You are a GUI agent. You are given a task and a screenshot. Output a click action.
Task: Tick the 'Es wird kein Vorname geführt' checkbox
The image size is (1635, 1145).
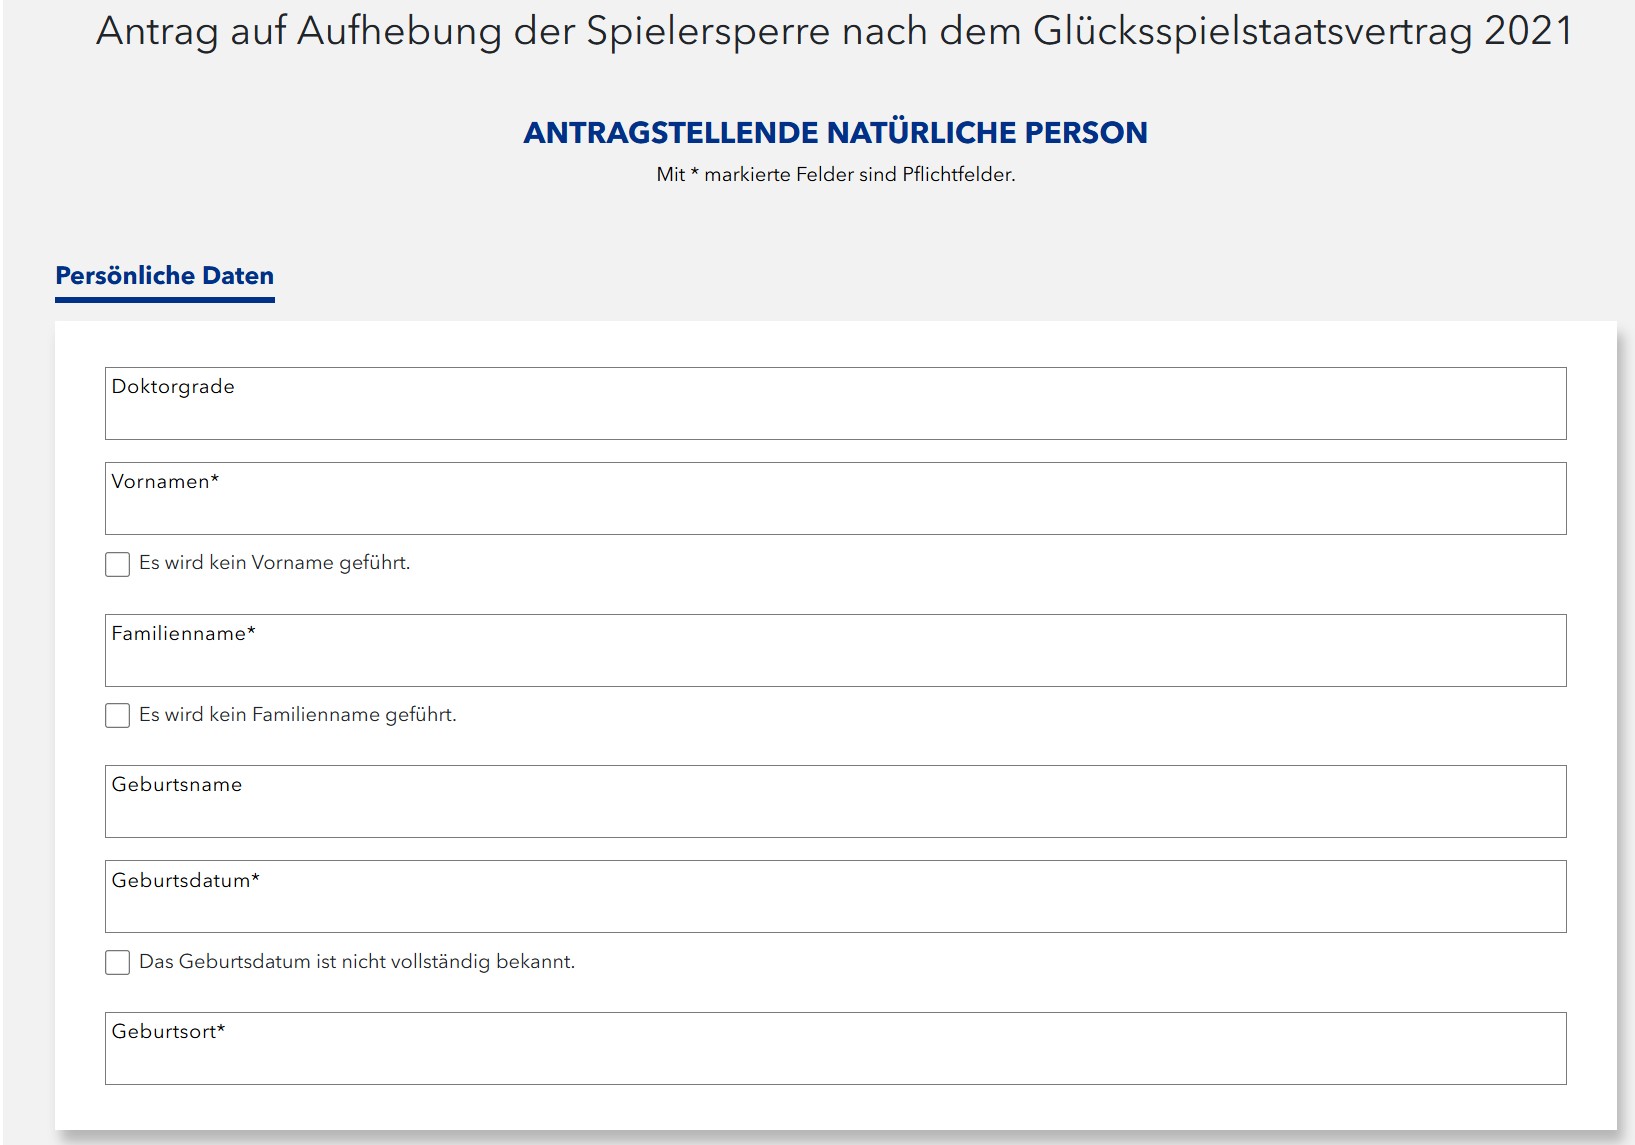tap(118, 564)
